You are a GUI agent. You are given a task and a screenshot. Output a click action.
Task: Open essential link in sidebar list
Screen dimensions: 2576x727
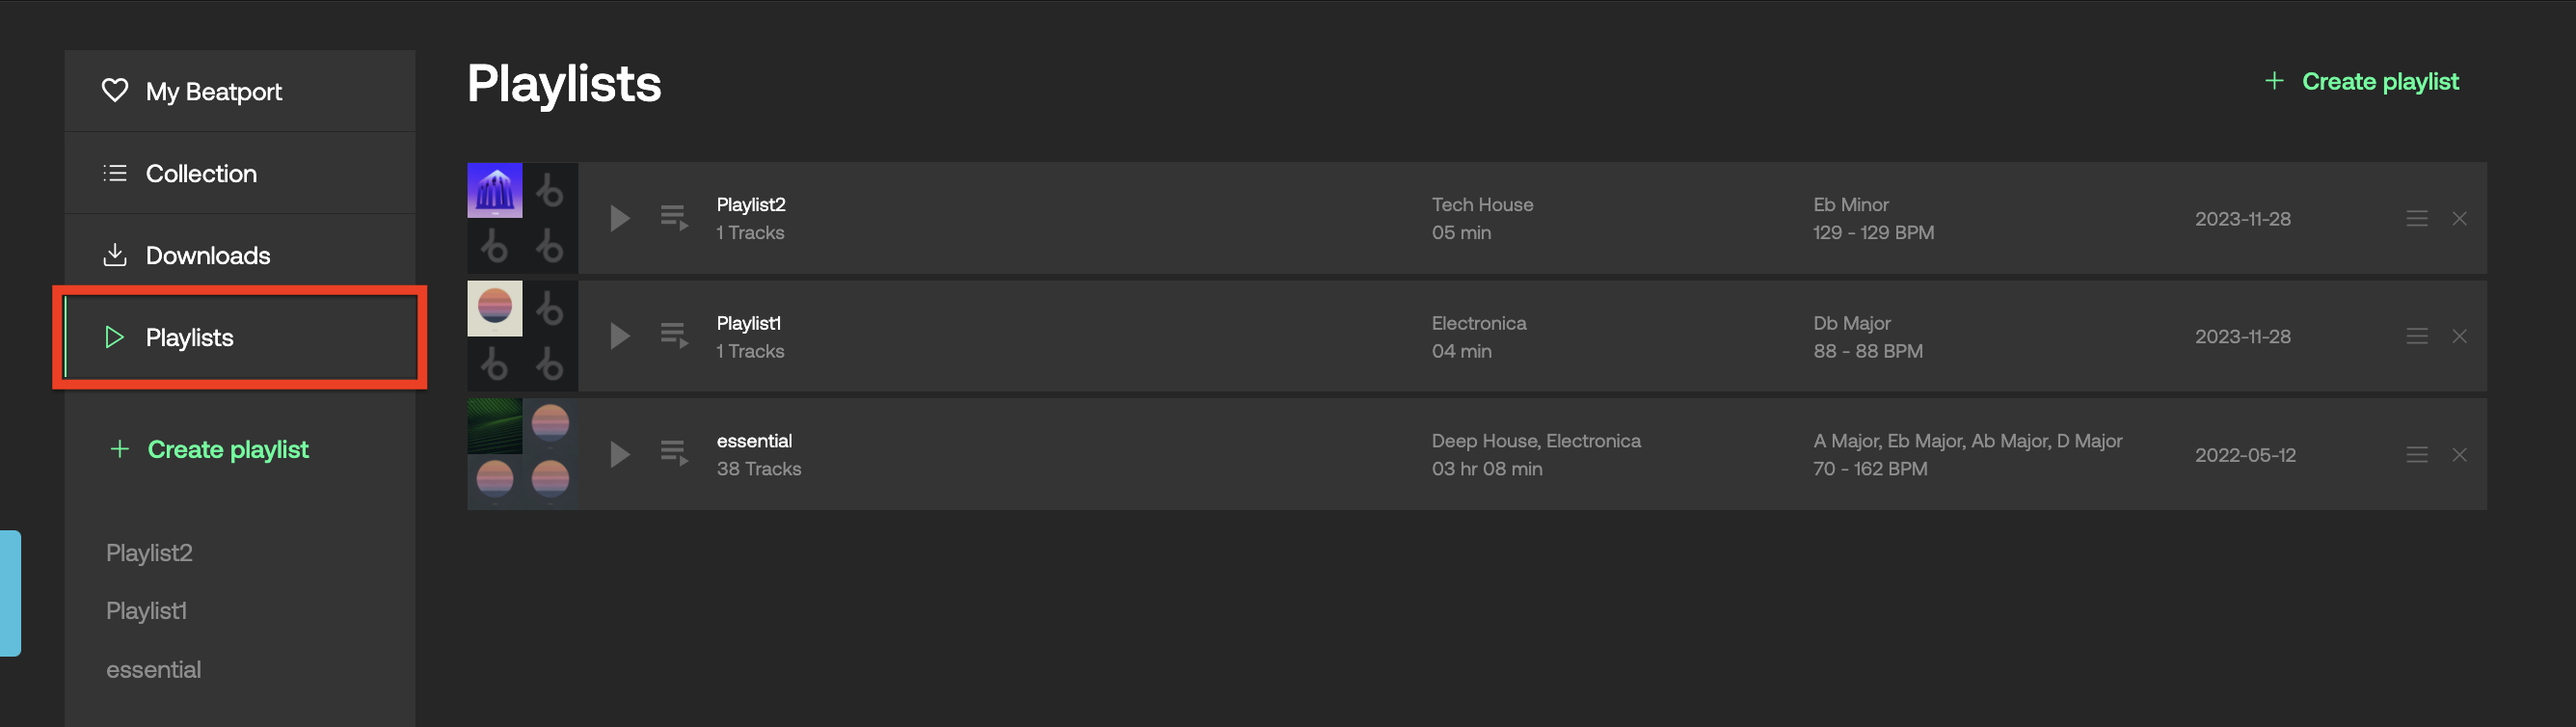tap(153, 670)
